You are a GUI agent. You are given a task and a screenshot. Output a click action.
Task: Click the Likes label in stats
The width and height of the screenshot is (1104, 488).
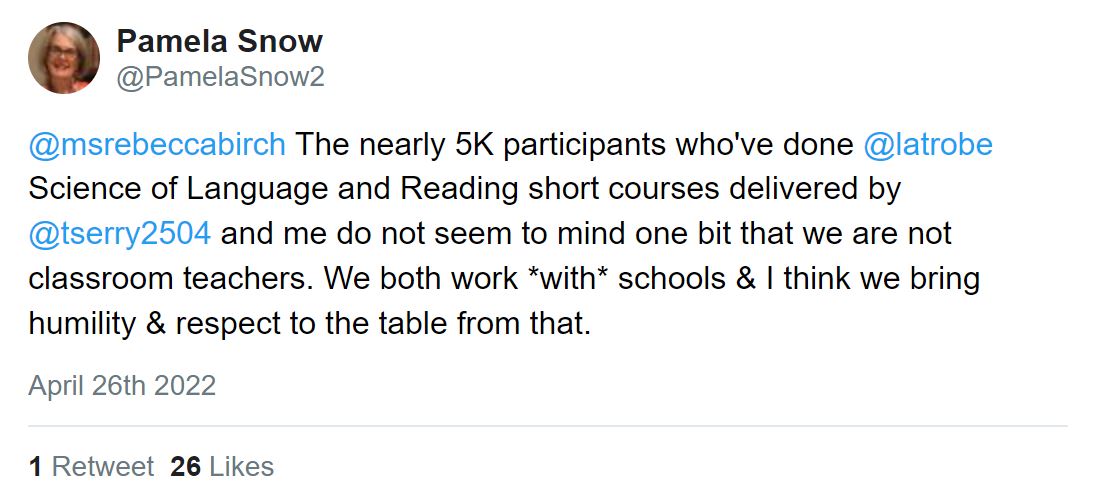241,466
